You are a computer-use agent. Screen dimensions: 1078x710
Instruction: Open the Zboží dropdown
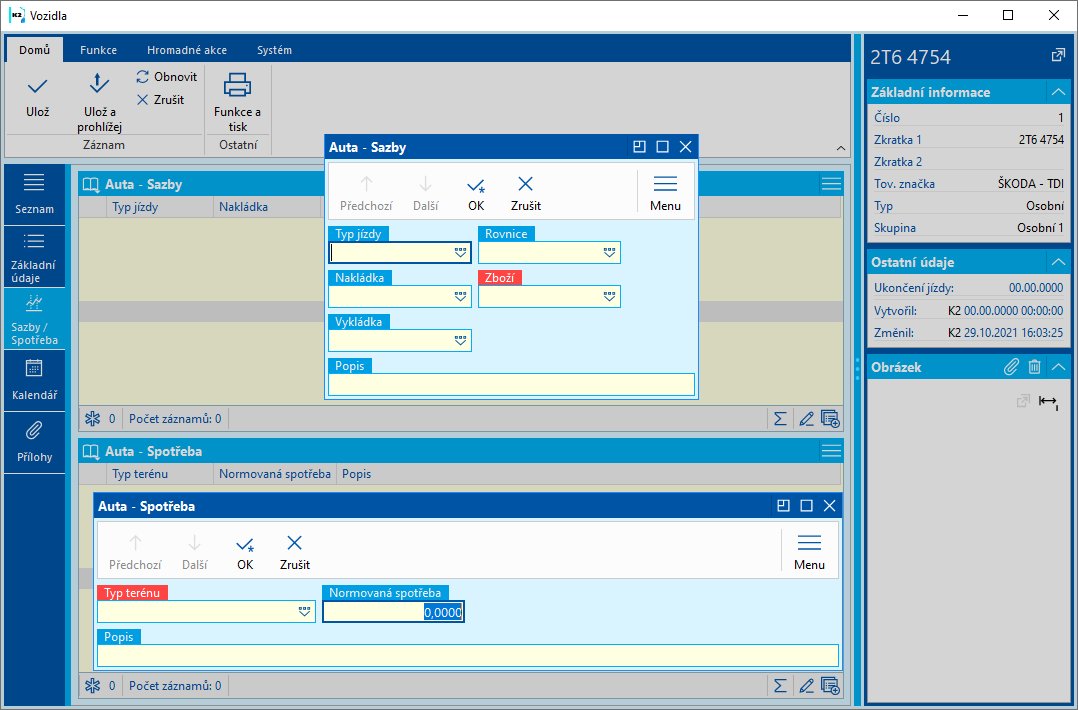[x=609, y=297]
